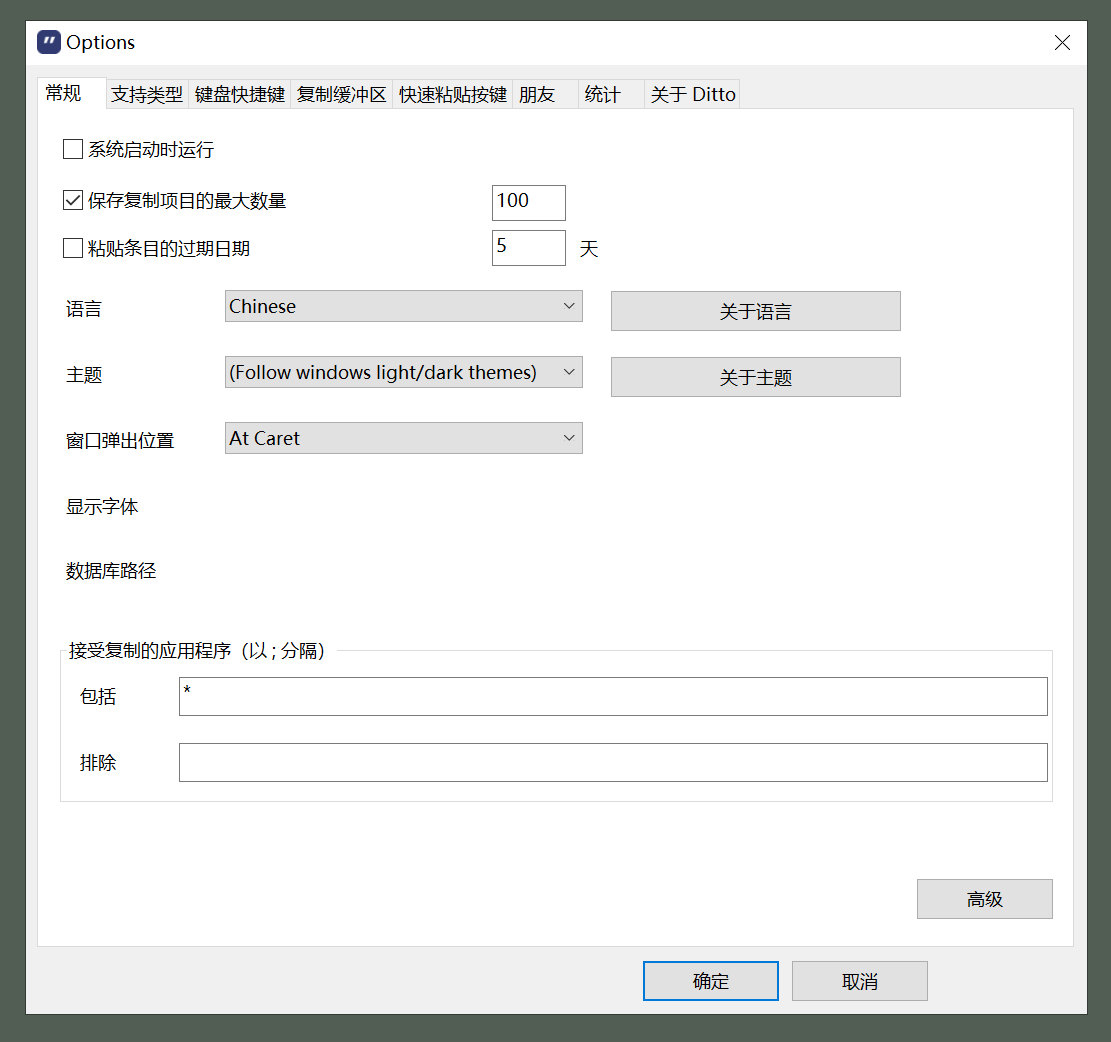Click 取消 to cancel changes
Viewport: 1111px width, 1042px height.
[859, 980]
